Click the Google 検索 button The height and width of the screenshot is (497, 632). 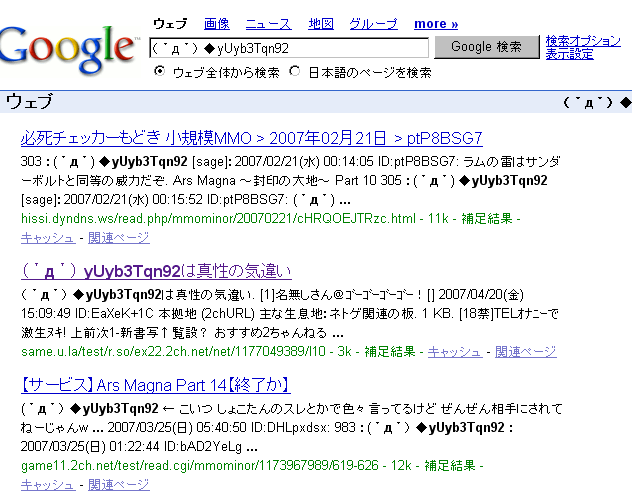[486, 47]
